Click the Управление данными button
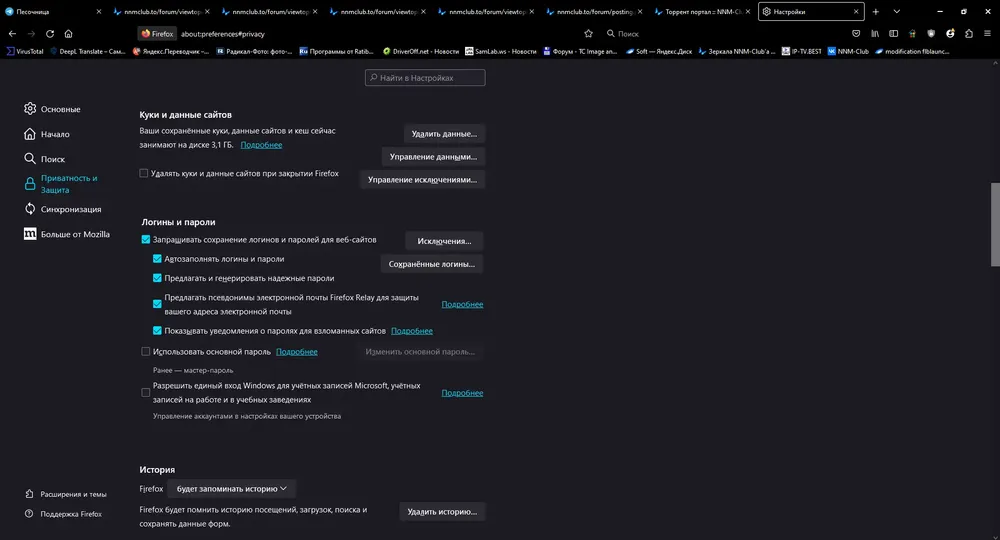Viewport: 1000px width, 540px height. 434,157
